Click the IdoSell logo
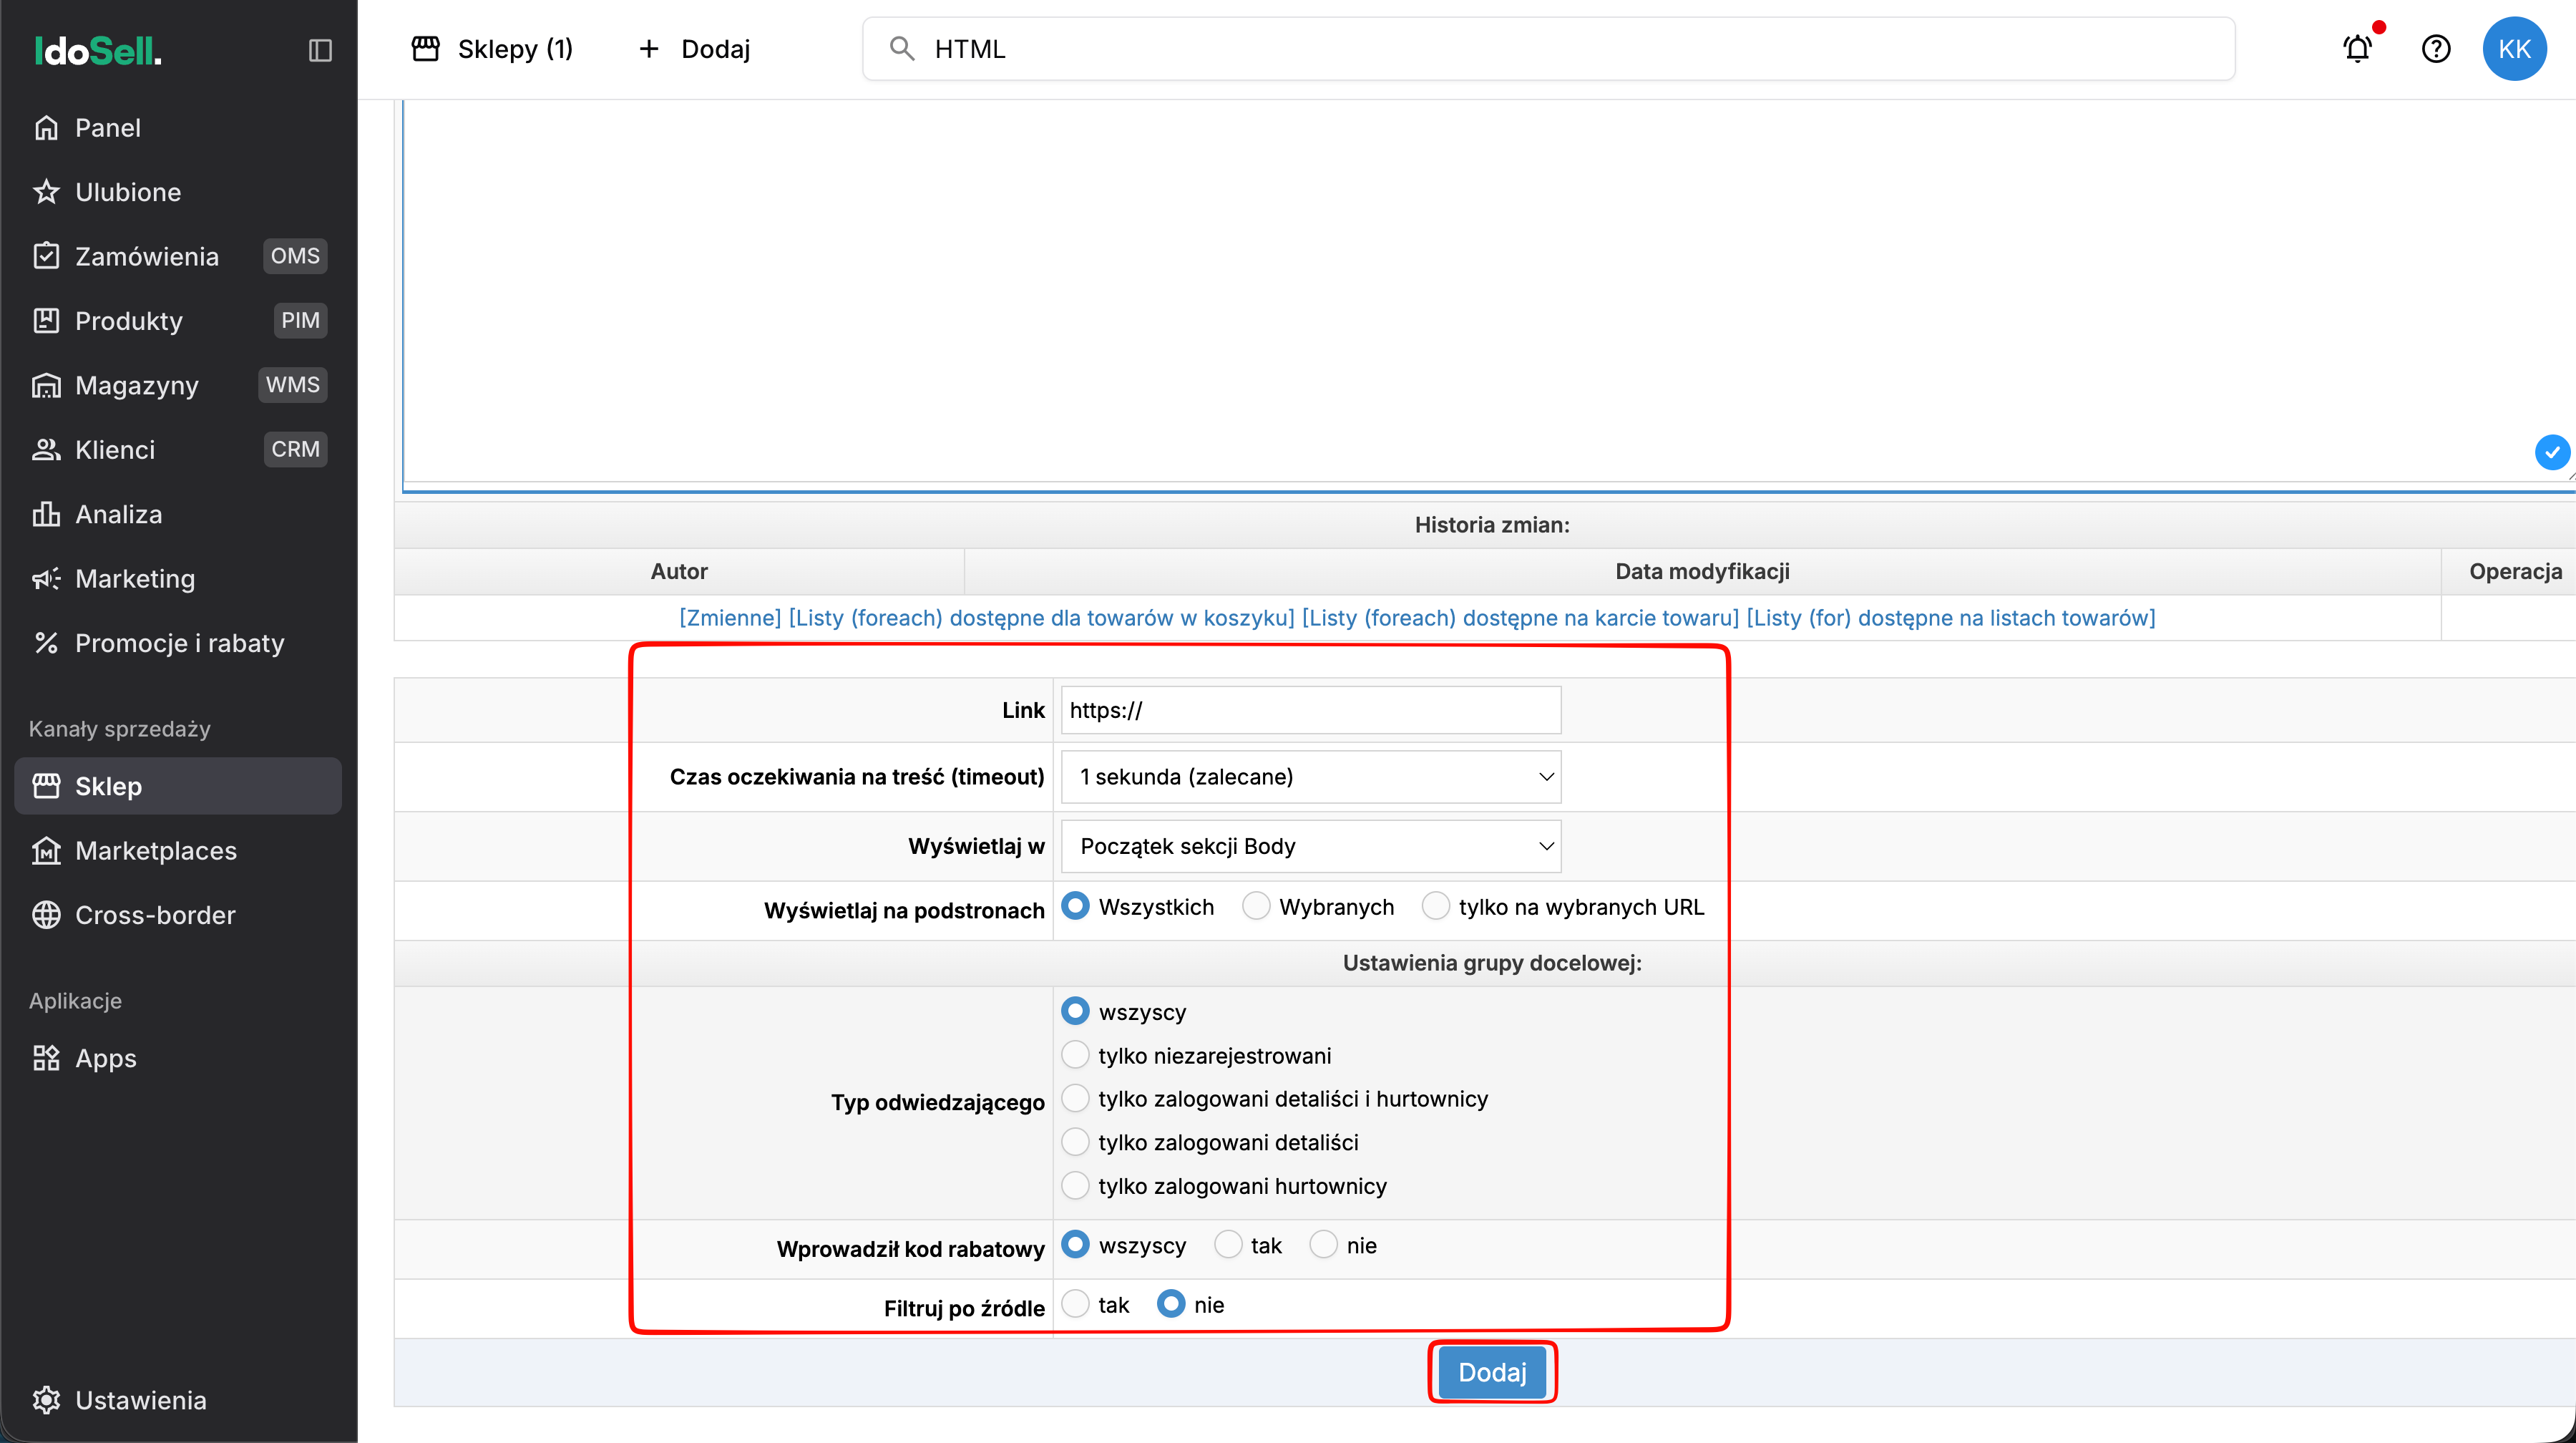The height and width of the screenshot is (1443, 2576). tap(98, 50)
